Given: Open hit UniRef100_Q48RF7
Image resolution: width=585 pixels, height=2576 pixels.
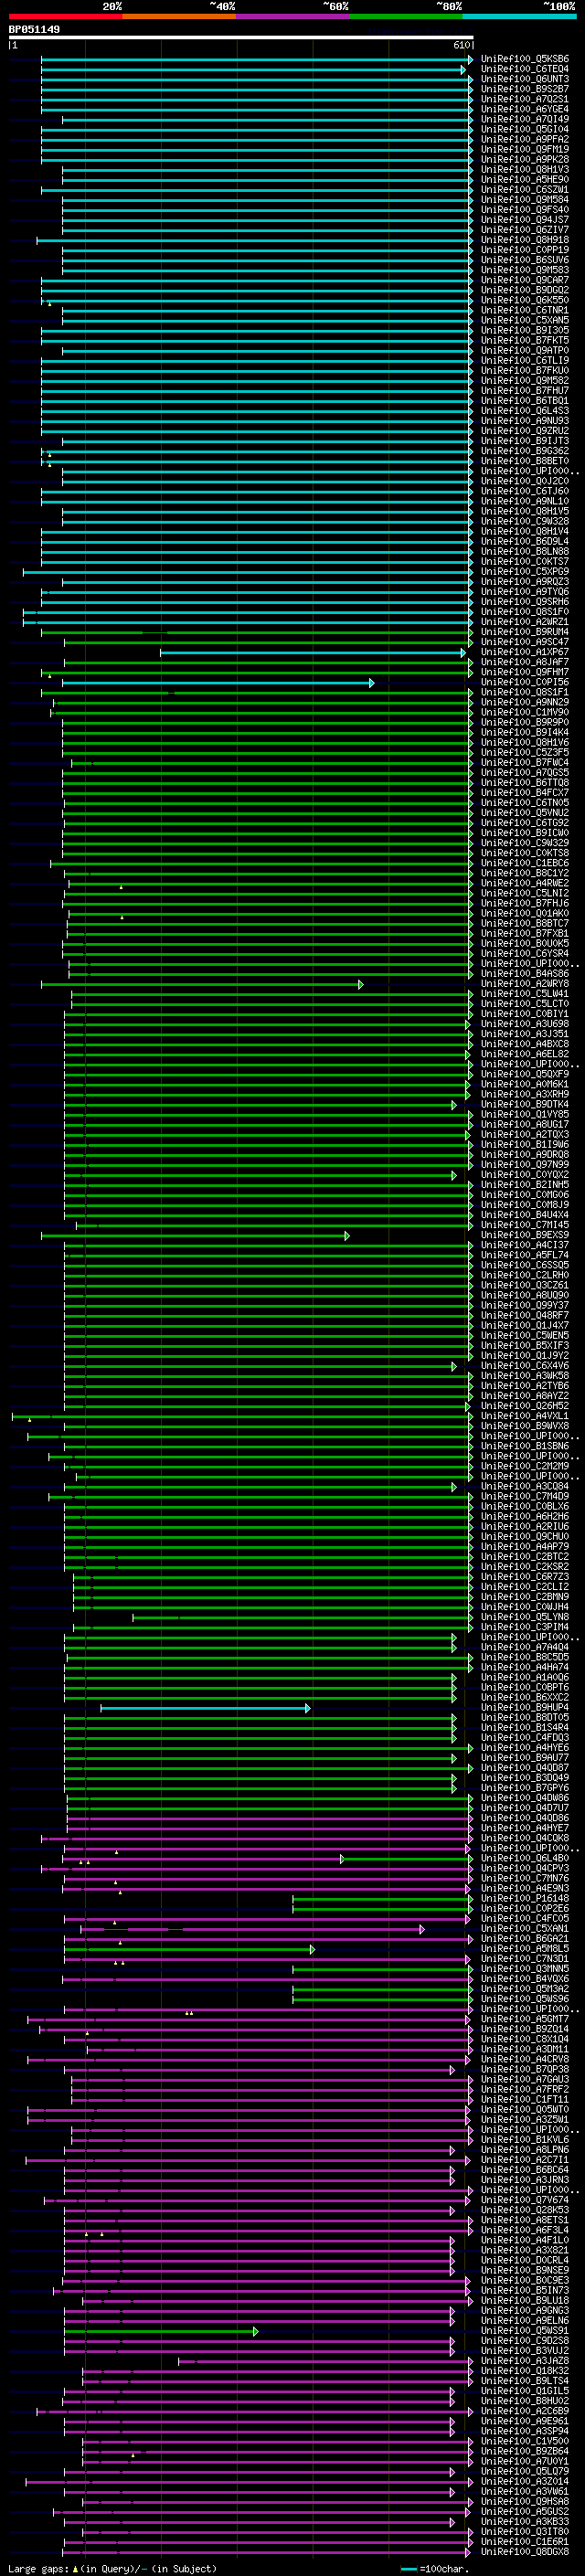Looking at the screenshot, I should (x=525, y=1315).
